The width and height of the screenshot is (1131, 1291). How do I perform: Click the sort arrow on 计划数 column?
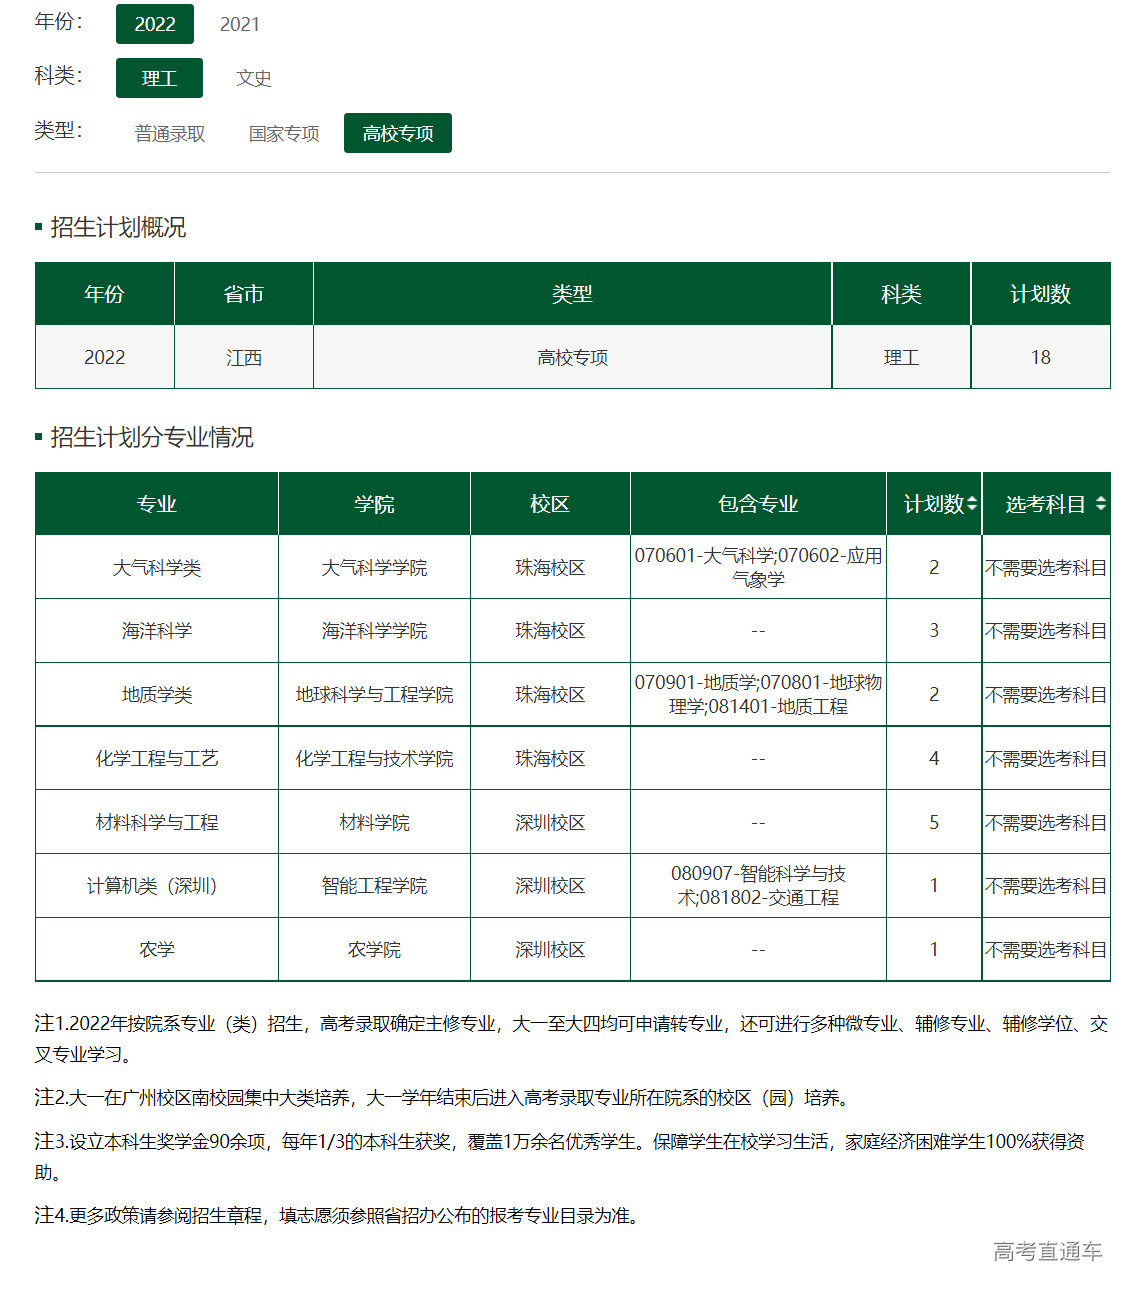click(x=974, y=504)
